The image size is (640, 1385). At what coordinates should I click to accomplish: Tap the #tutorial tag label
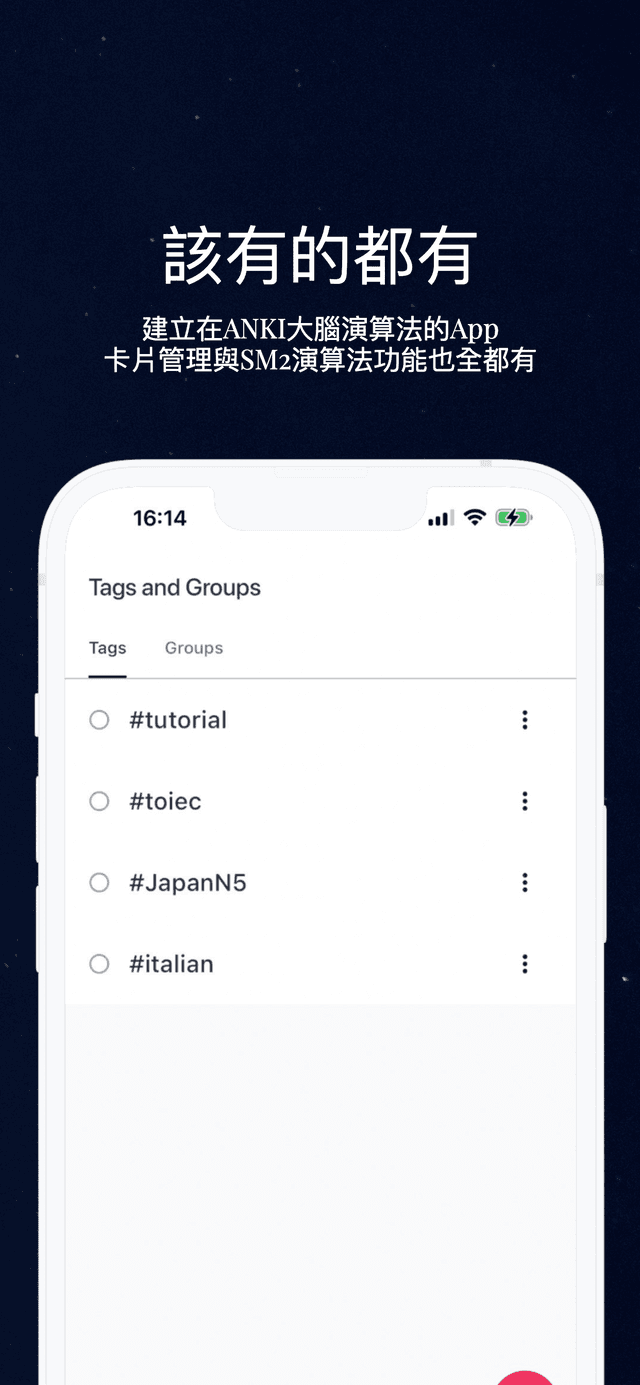(178, 720)
